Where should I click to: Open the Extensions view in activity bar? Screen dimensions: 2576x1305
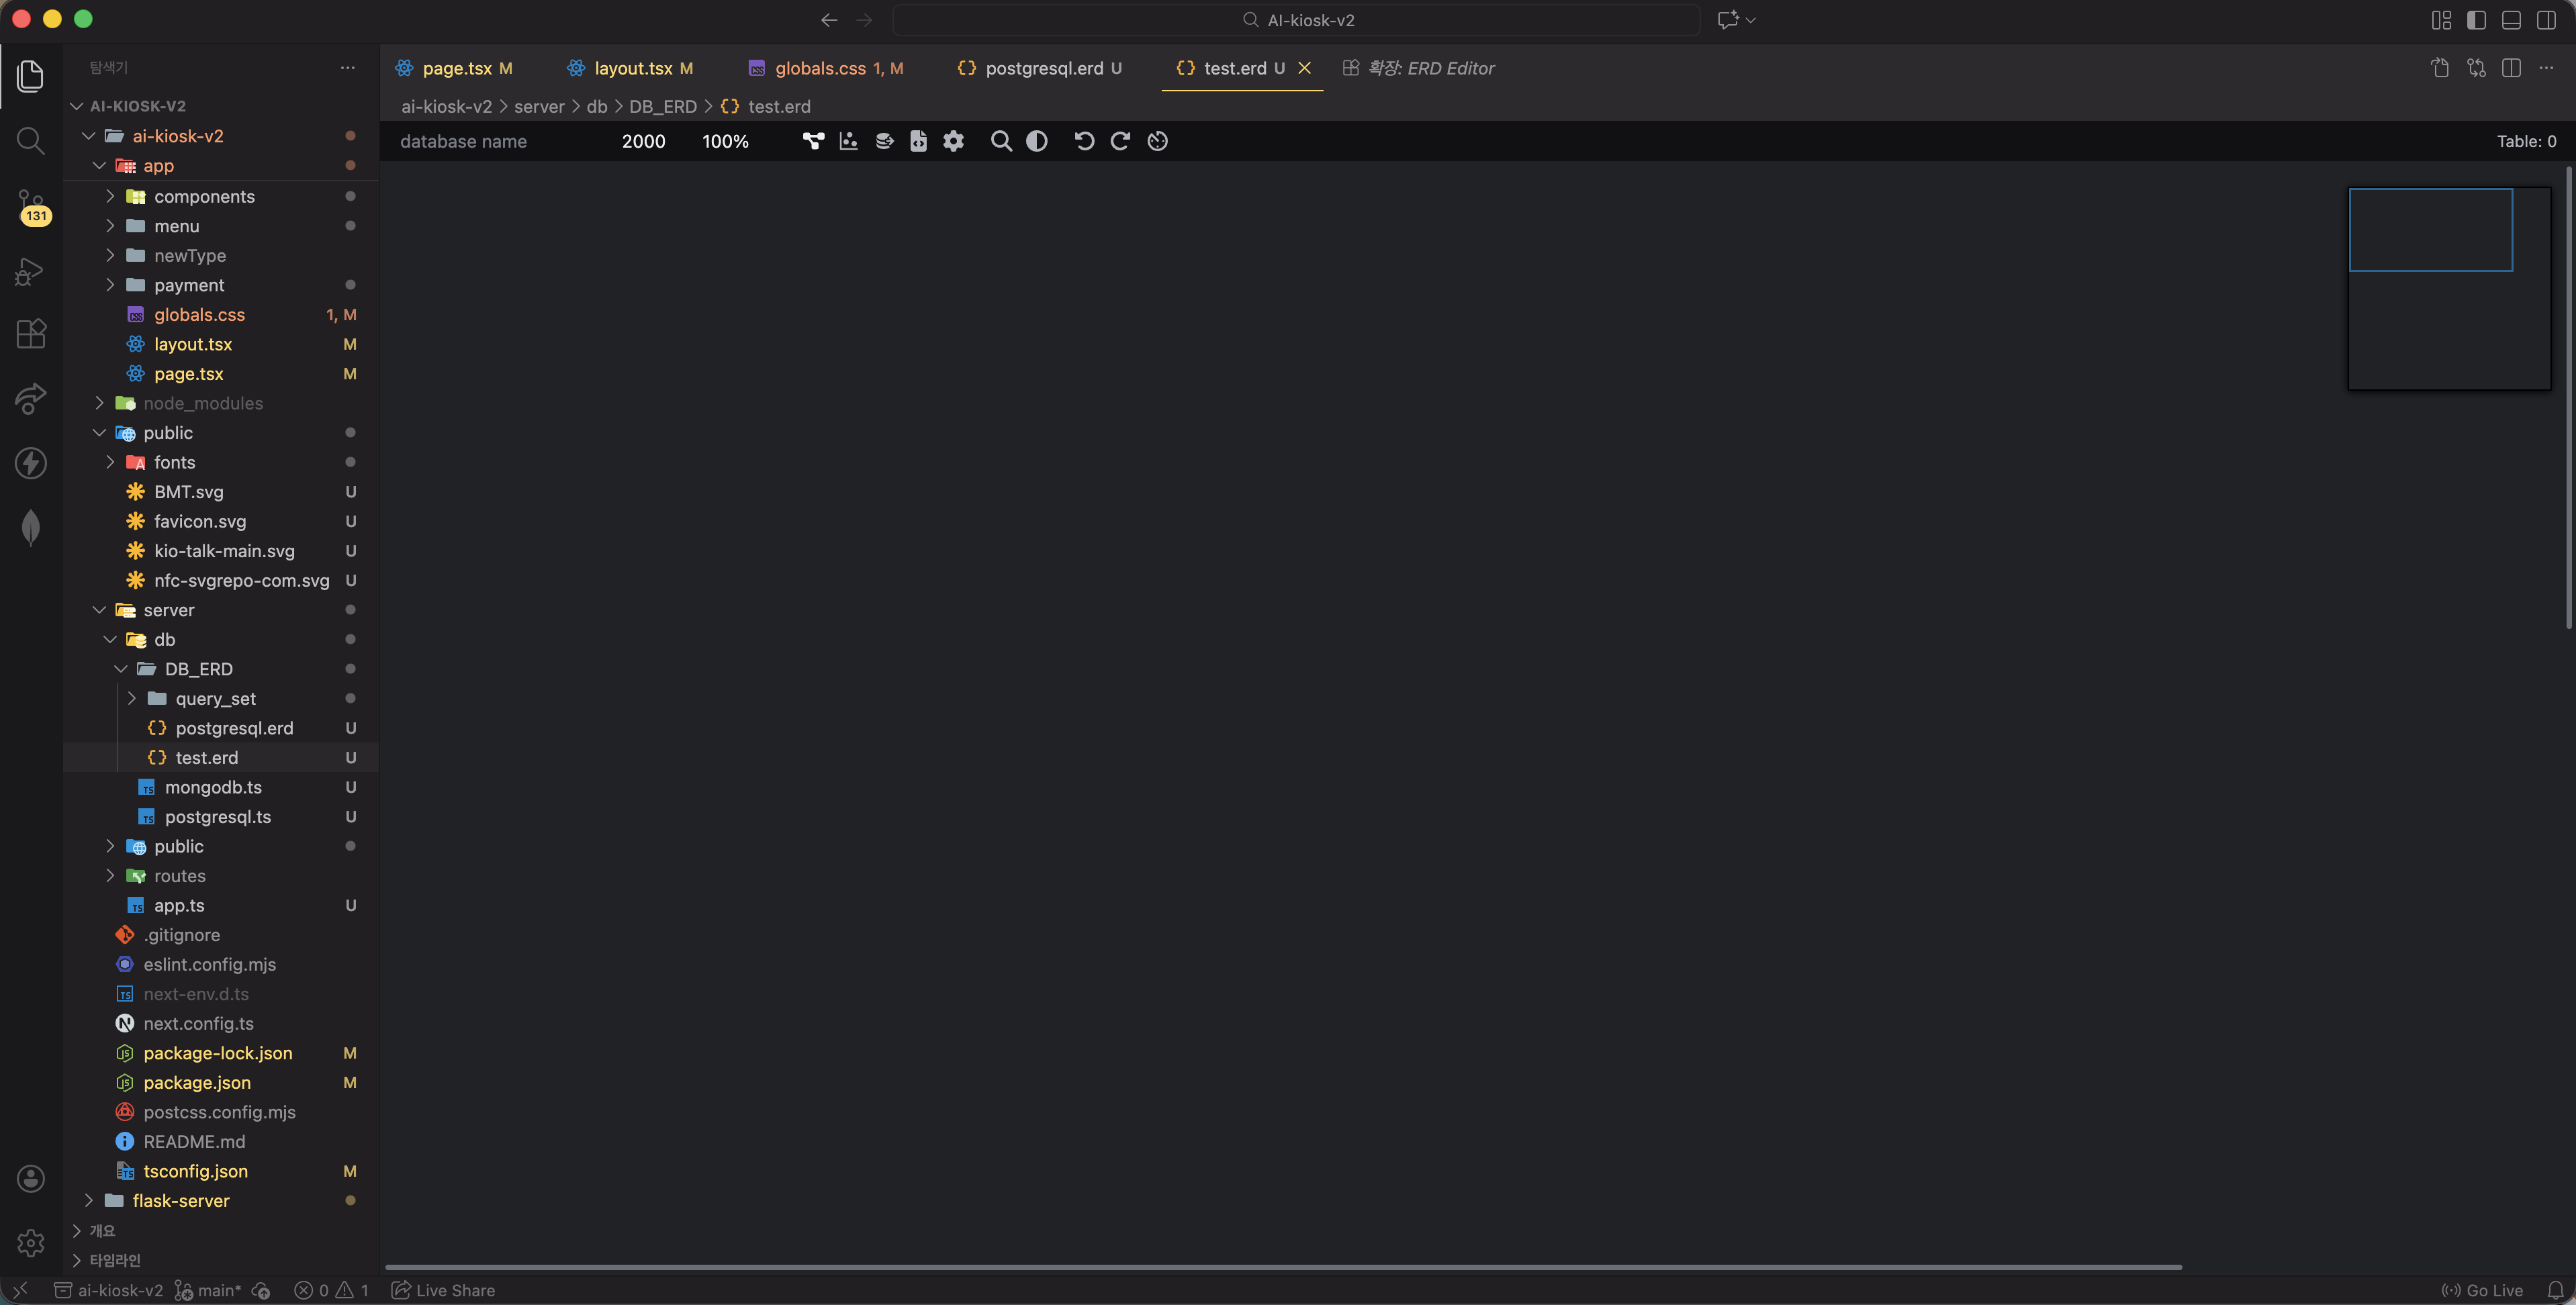(x=31, y=333)
